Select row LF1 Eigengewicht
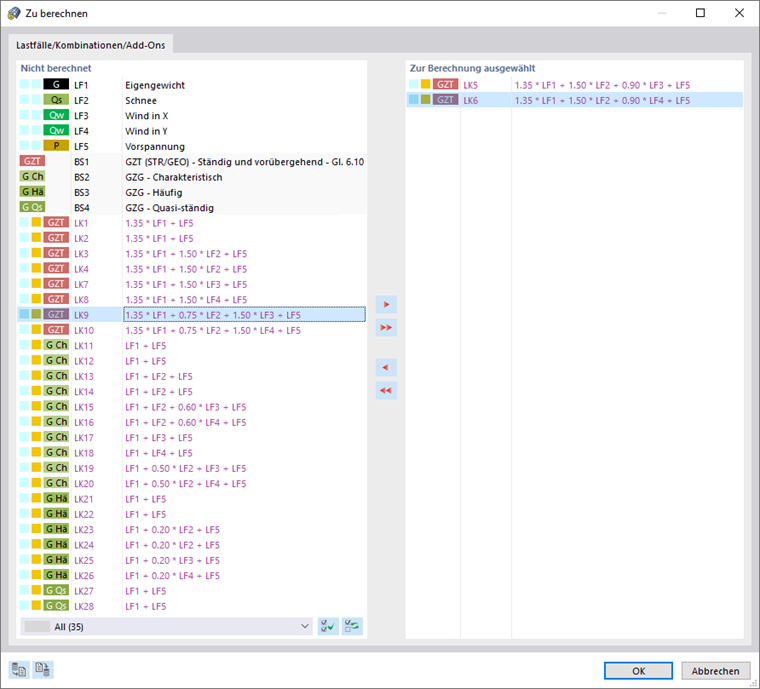The image size is (760, 689). click(x=192, y=85)
